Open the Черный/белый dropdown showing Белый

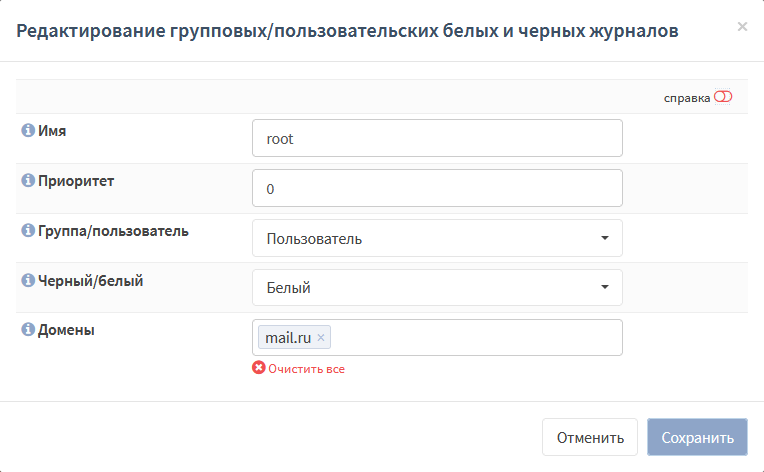point(437,287)
